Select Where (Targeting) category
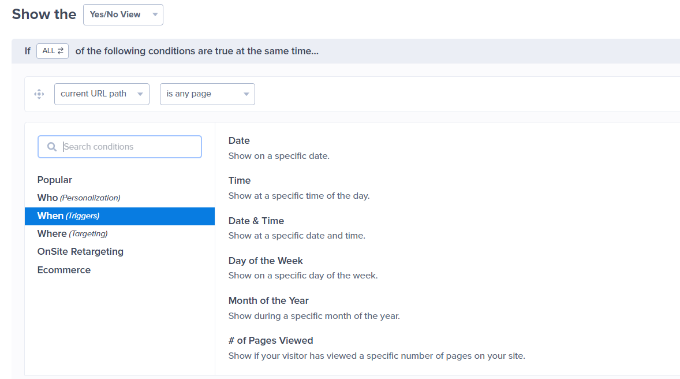680x379 pixels. pyautogui.click(x=72, y=234)
